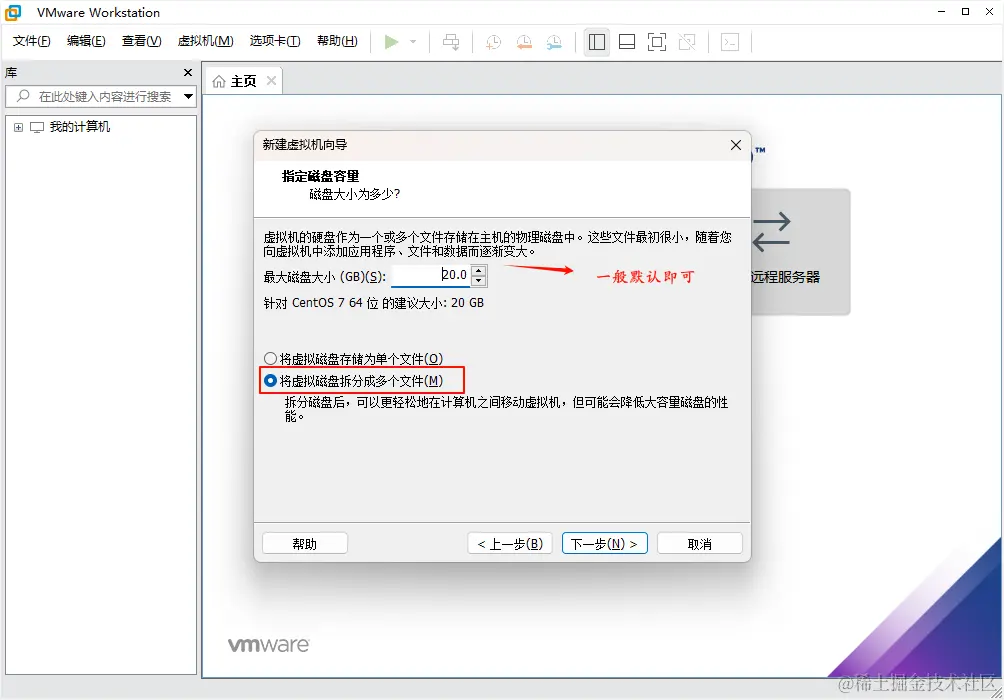The image size is (1004, 700).
Task: Click the full screen mode icon
Action: coord(657,42)
